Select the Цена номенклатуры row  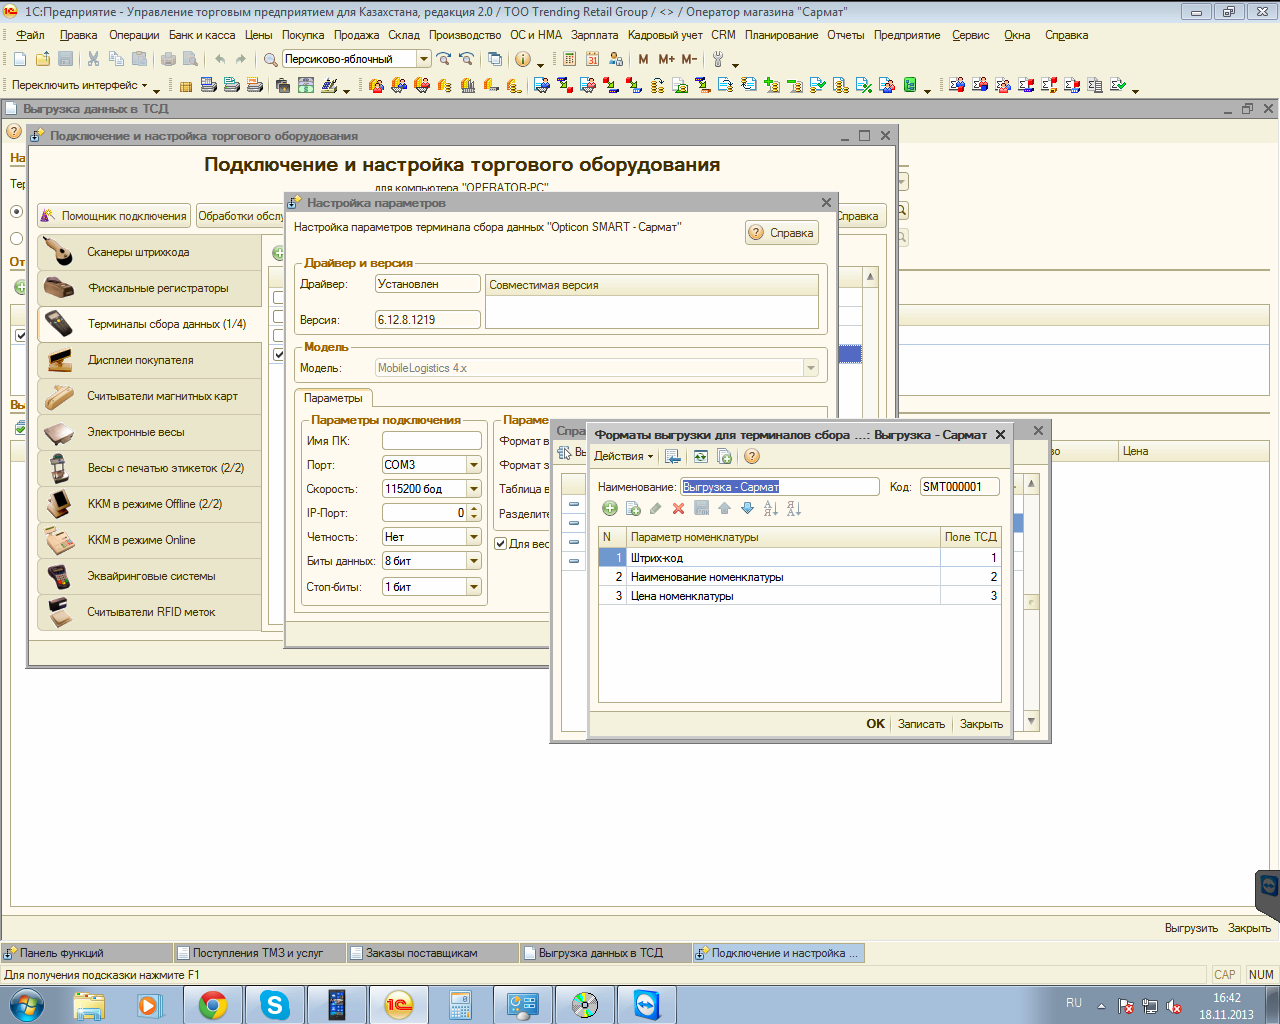pyautogui.click(x=800, y=596)
